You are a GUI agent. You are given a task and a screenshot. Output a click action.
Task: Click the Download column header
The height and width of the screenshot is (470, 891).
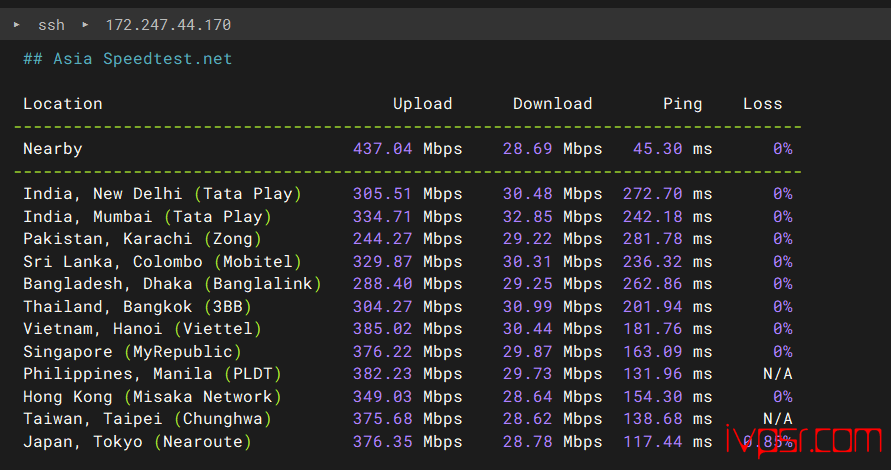[552, 103]
